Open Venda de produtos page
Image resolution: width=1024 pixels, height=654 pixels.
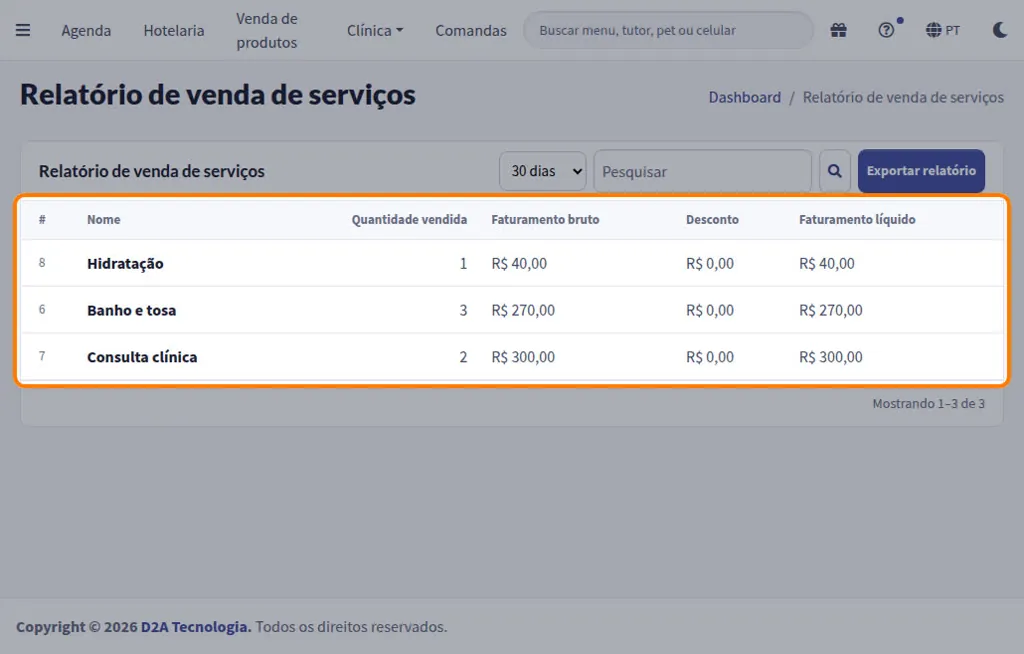266,31
